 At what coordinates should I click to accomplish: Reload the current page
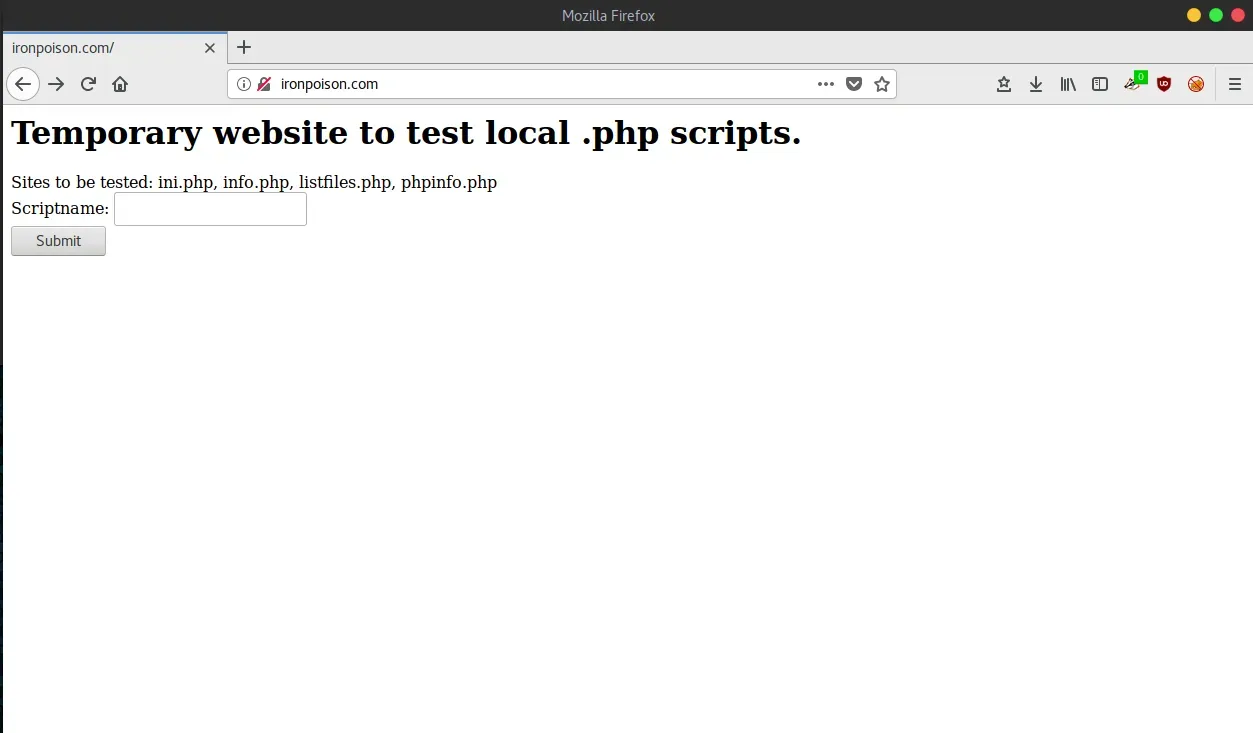pyautogui.click(x=88, y=84)
